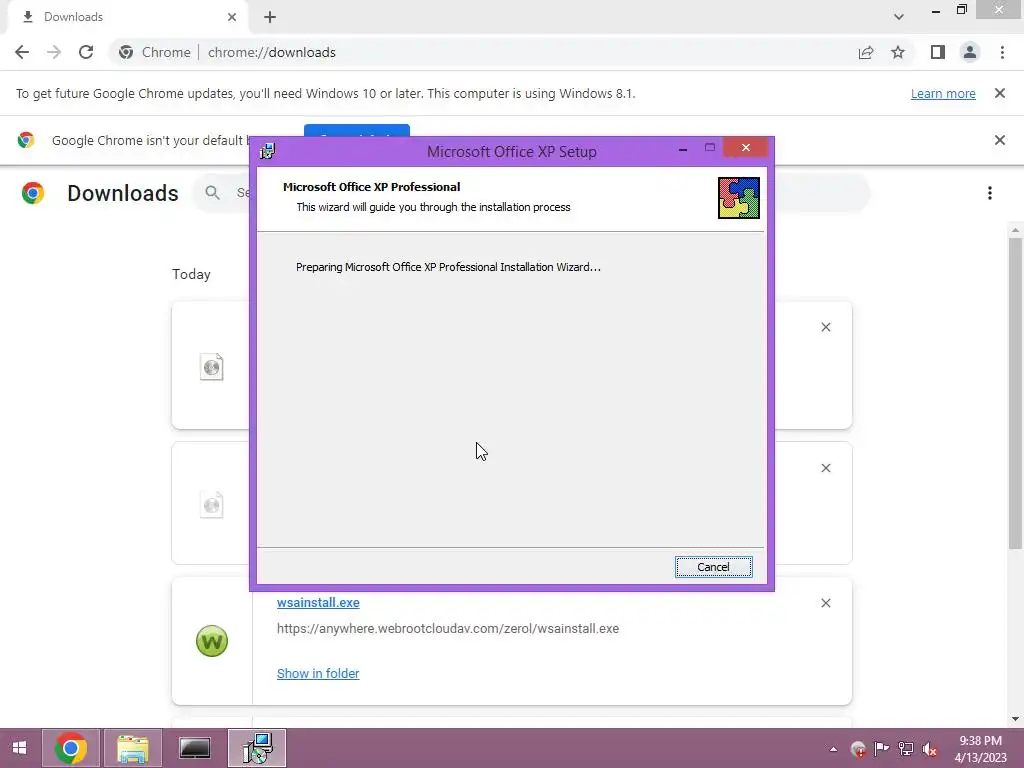
Task: Click the Webroot green W icon
Action: (x=212, y=641)
